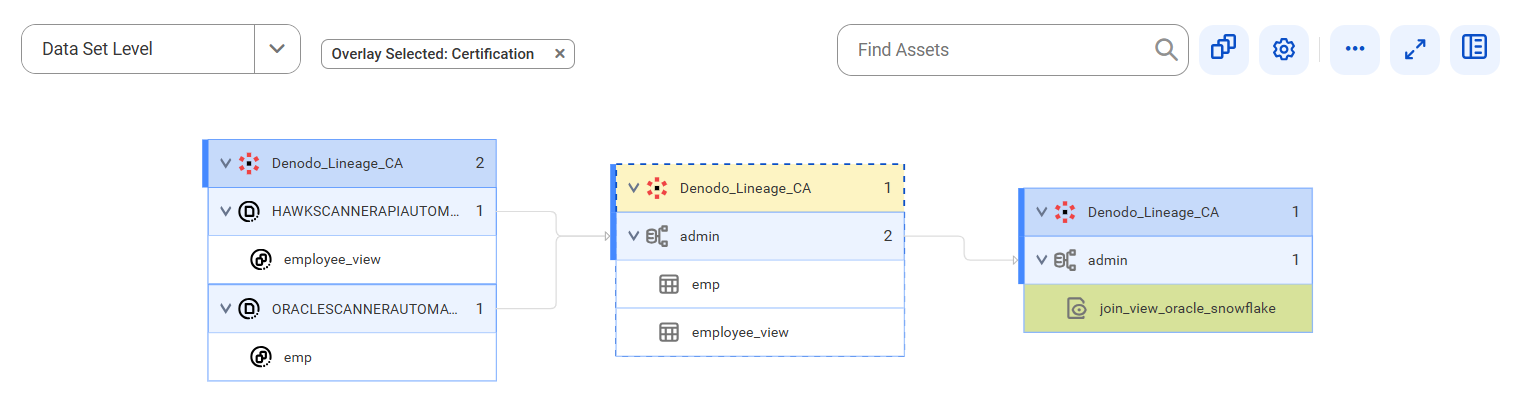Click the Overlay Selected: Certification label
Image resolution: width=1528 pixels, height=416 pixels.
point(433,54)
